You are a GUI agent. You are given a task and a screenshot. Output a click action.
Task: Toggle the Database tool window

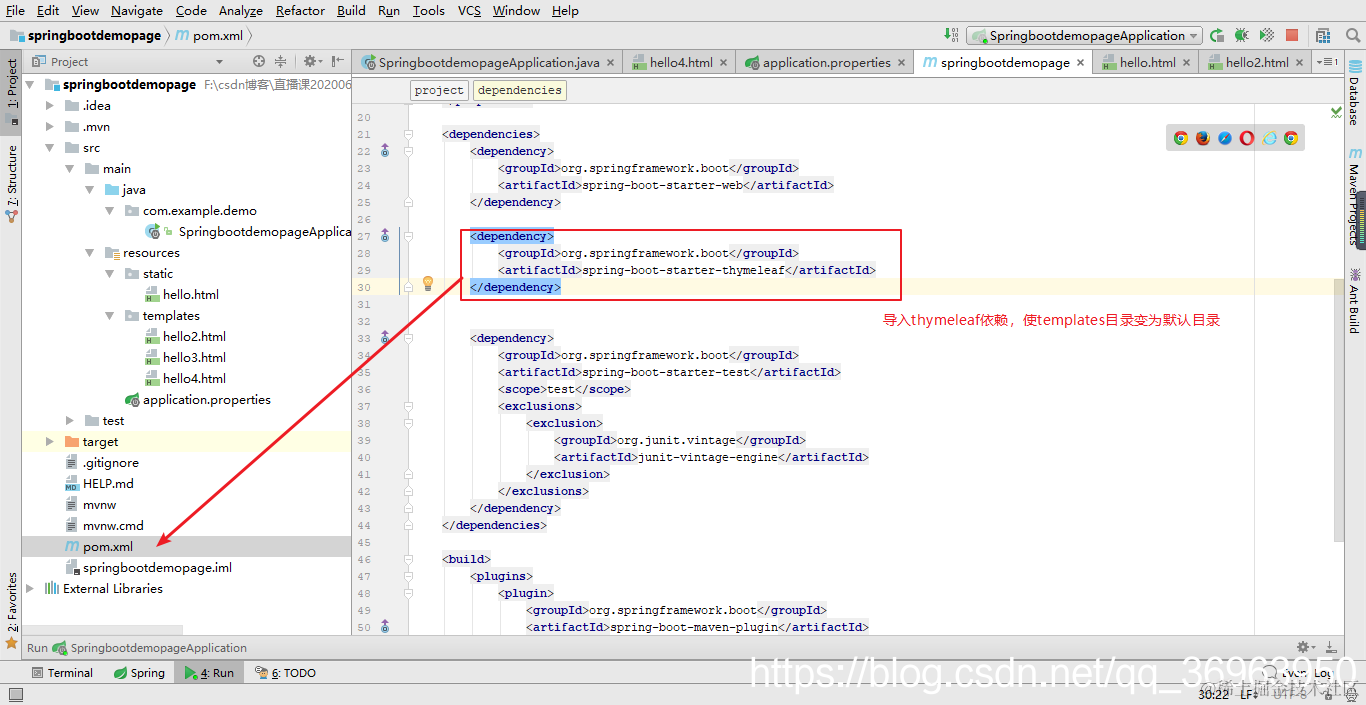tap(1355, 91)
